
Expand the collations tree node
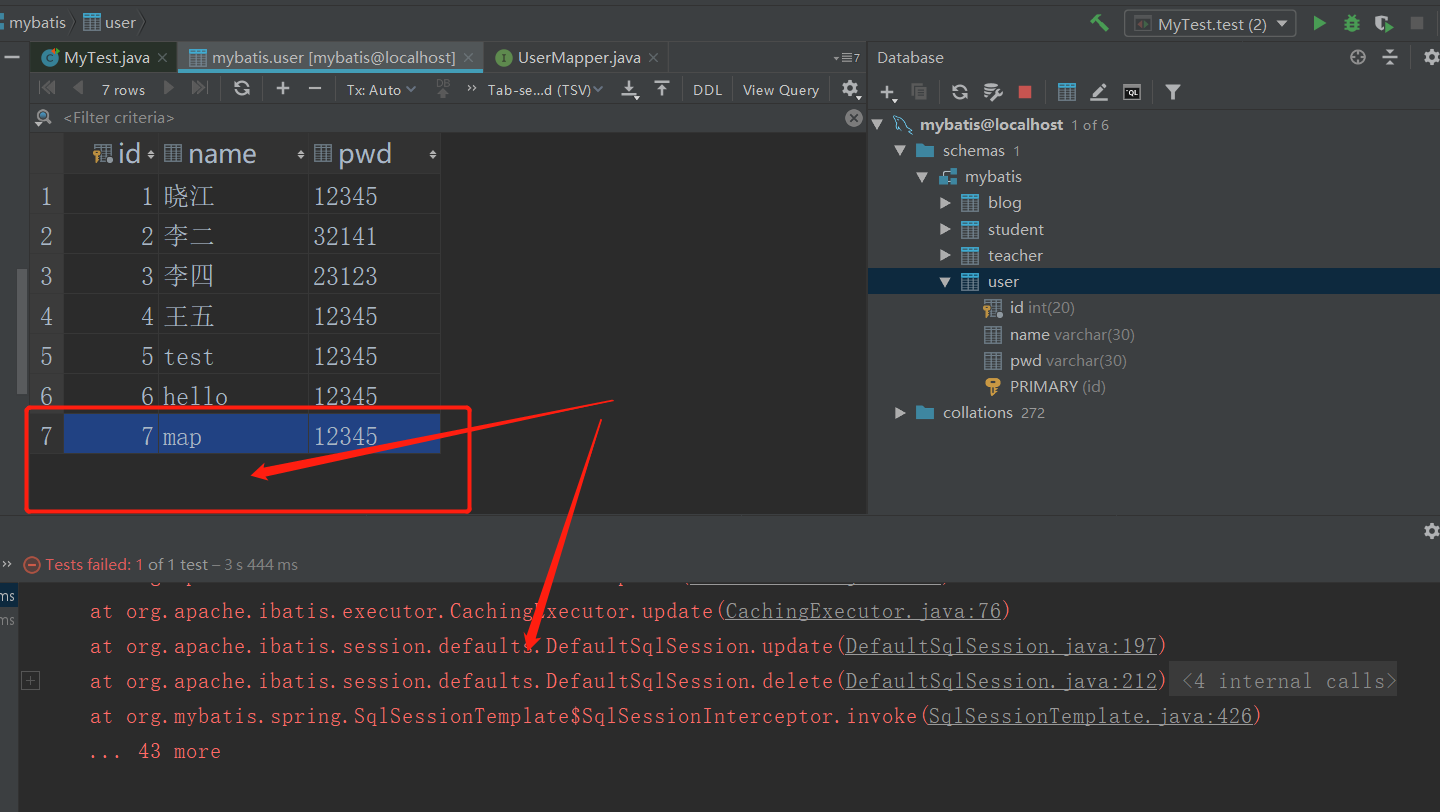coord(900,413)
